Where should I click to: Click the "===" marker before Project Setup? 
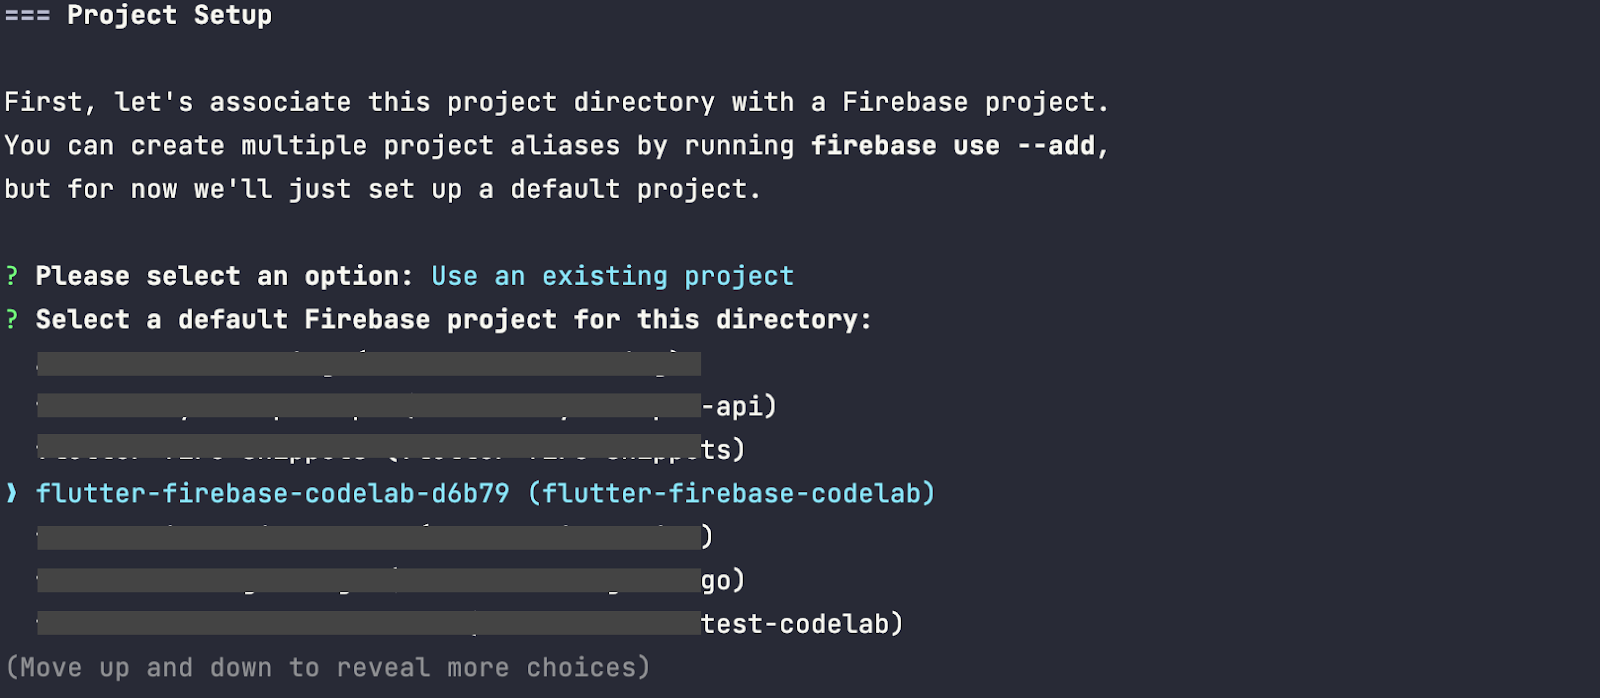[x=27, y=16]
